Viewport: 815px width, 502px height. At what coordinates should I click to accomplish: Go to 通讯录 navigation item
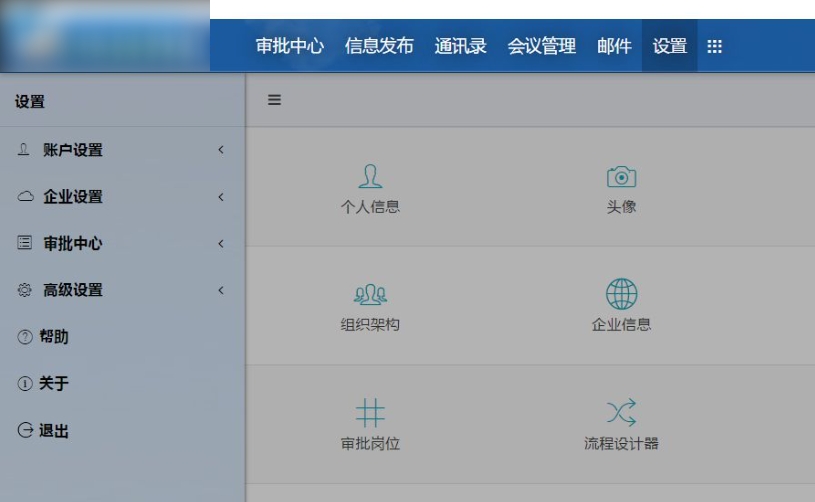point(460,46)
